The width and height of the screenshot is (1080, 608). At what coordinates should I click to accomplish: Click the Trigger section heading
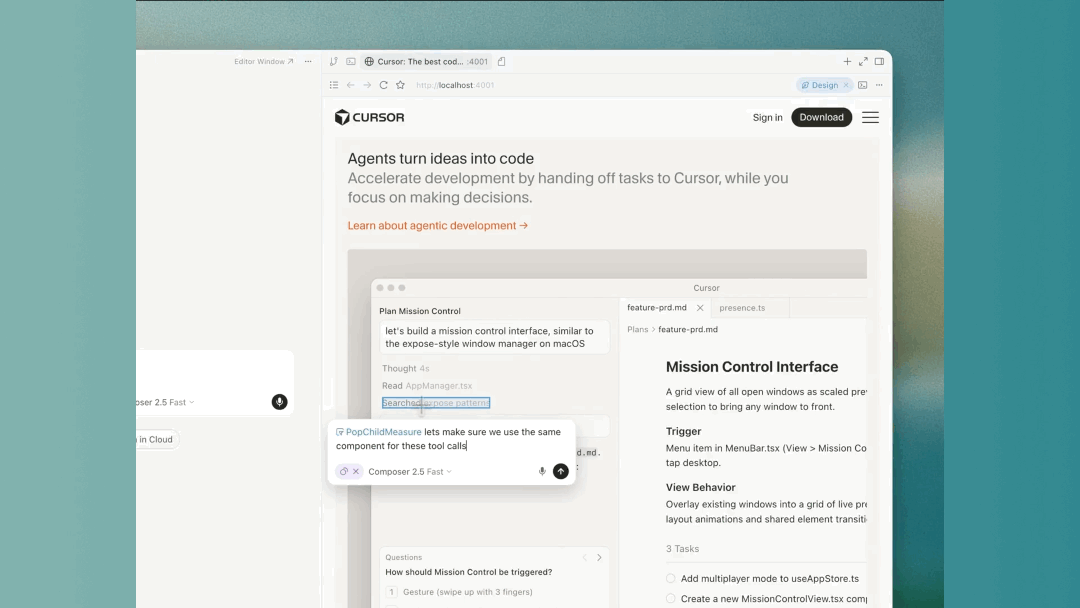[683, 431]
